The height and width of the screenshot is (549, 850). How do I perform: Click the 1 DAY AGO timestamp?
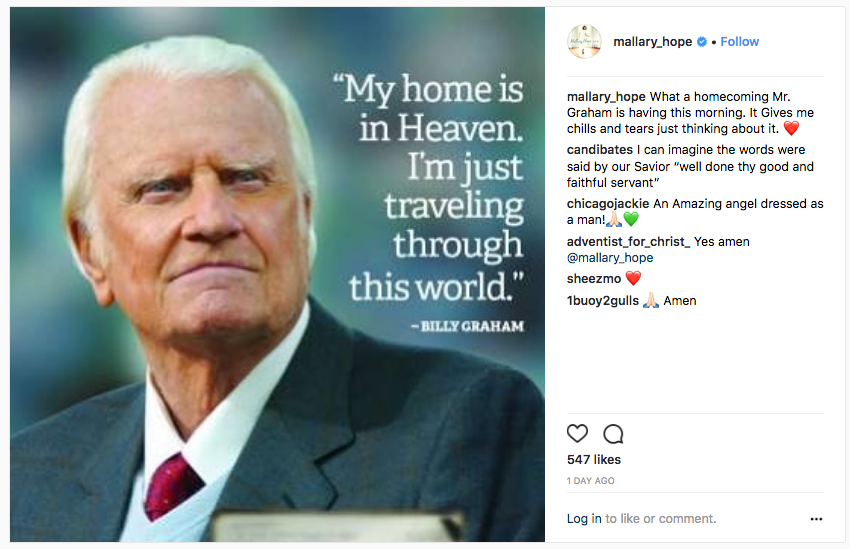click(x=591, y=481)
